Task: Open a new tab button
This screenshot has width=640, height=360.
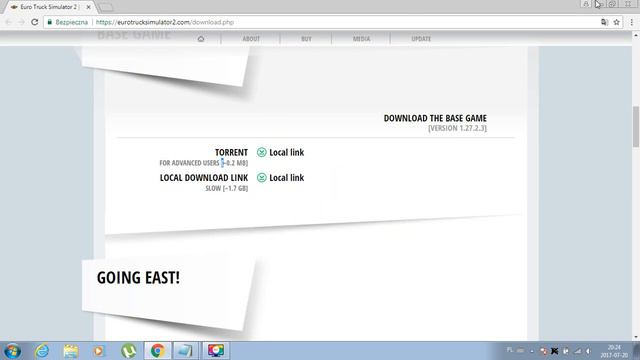Action: 106,7
